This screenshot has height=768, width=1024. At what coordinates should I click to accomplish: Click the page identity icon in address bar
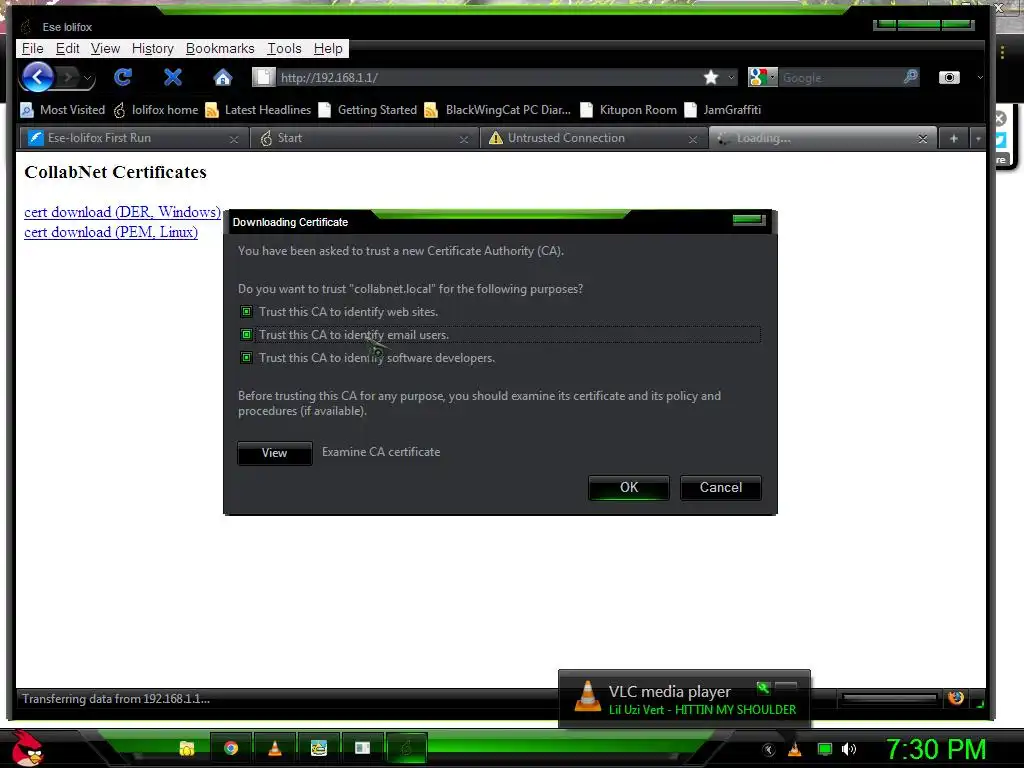point(263,78)
